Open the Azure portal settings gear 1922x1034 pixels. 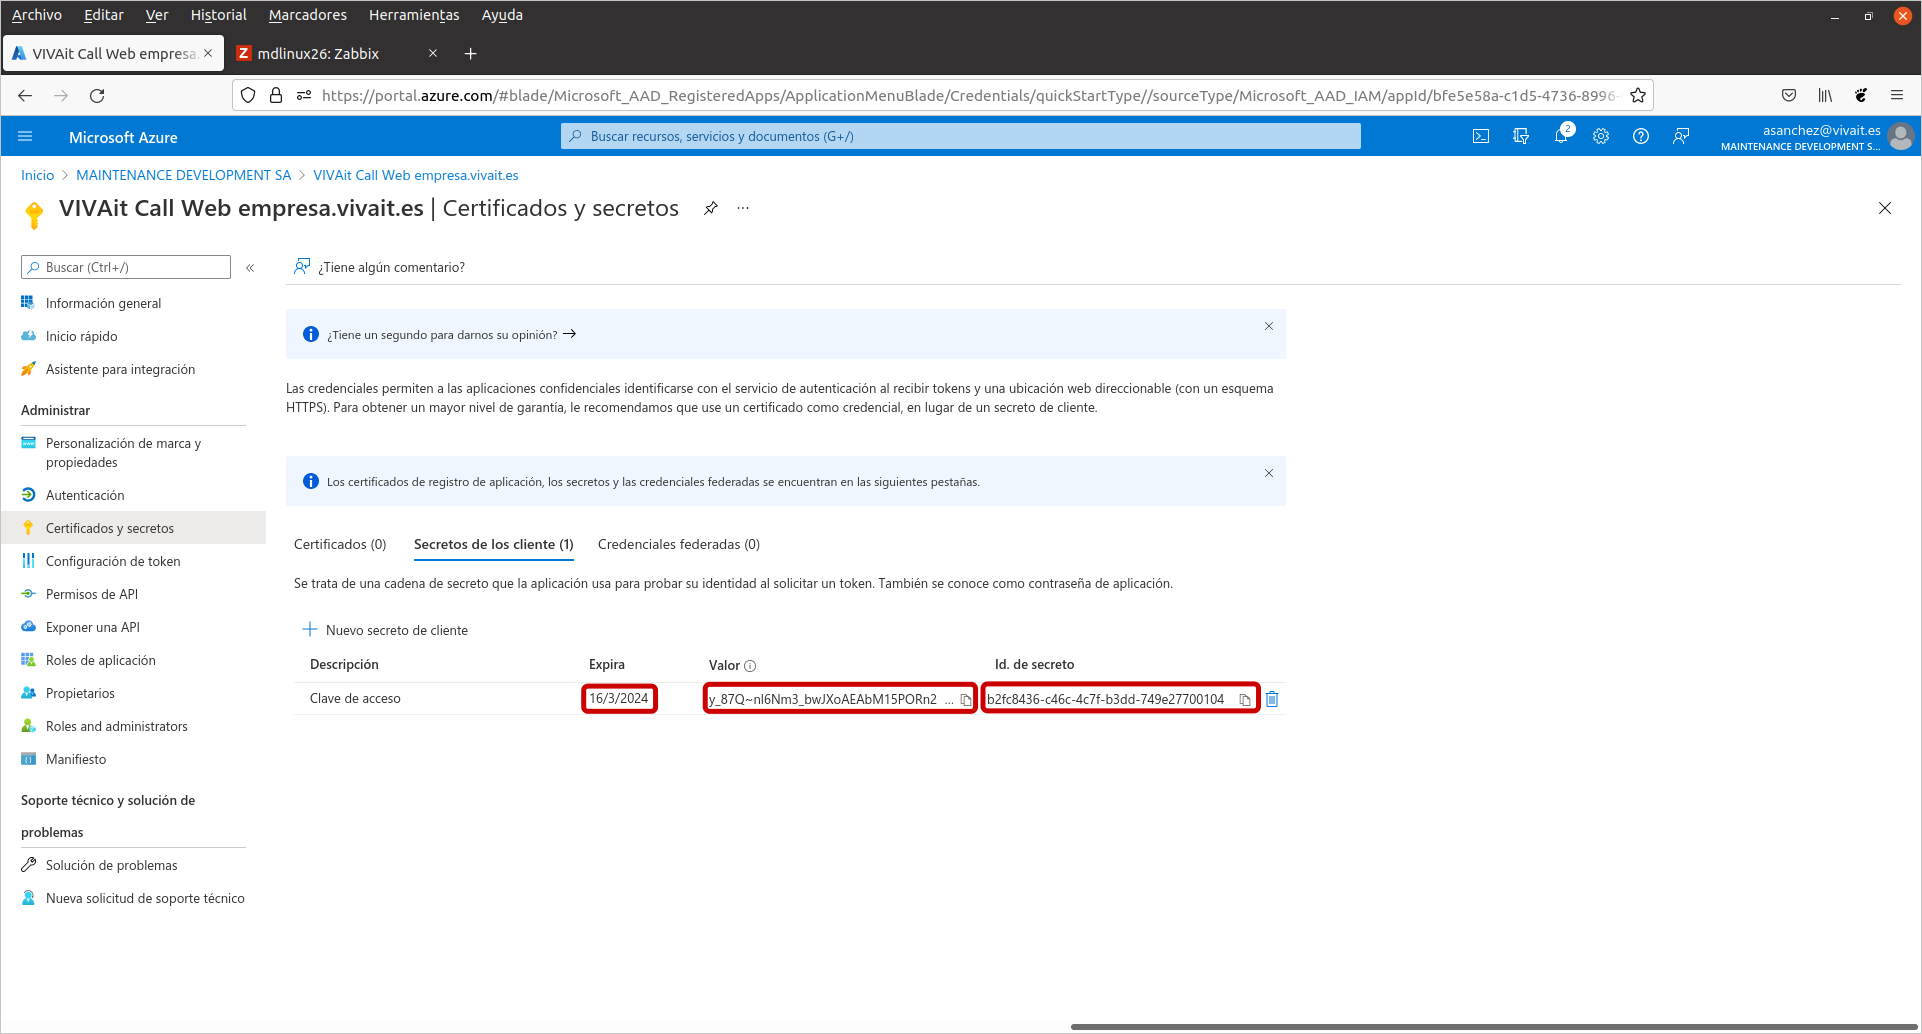tap(1601, 137)
